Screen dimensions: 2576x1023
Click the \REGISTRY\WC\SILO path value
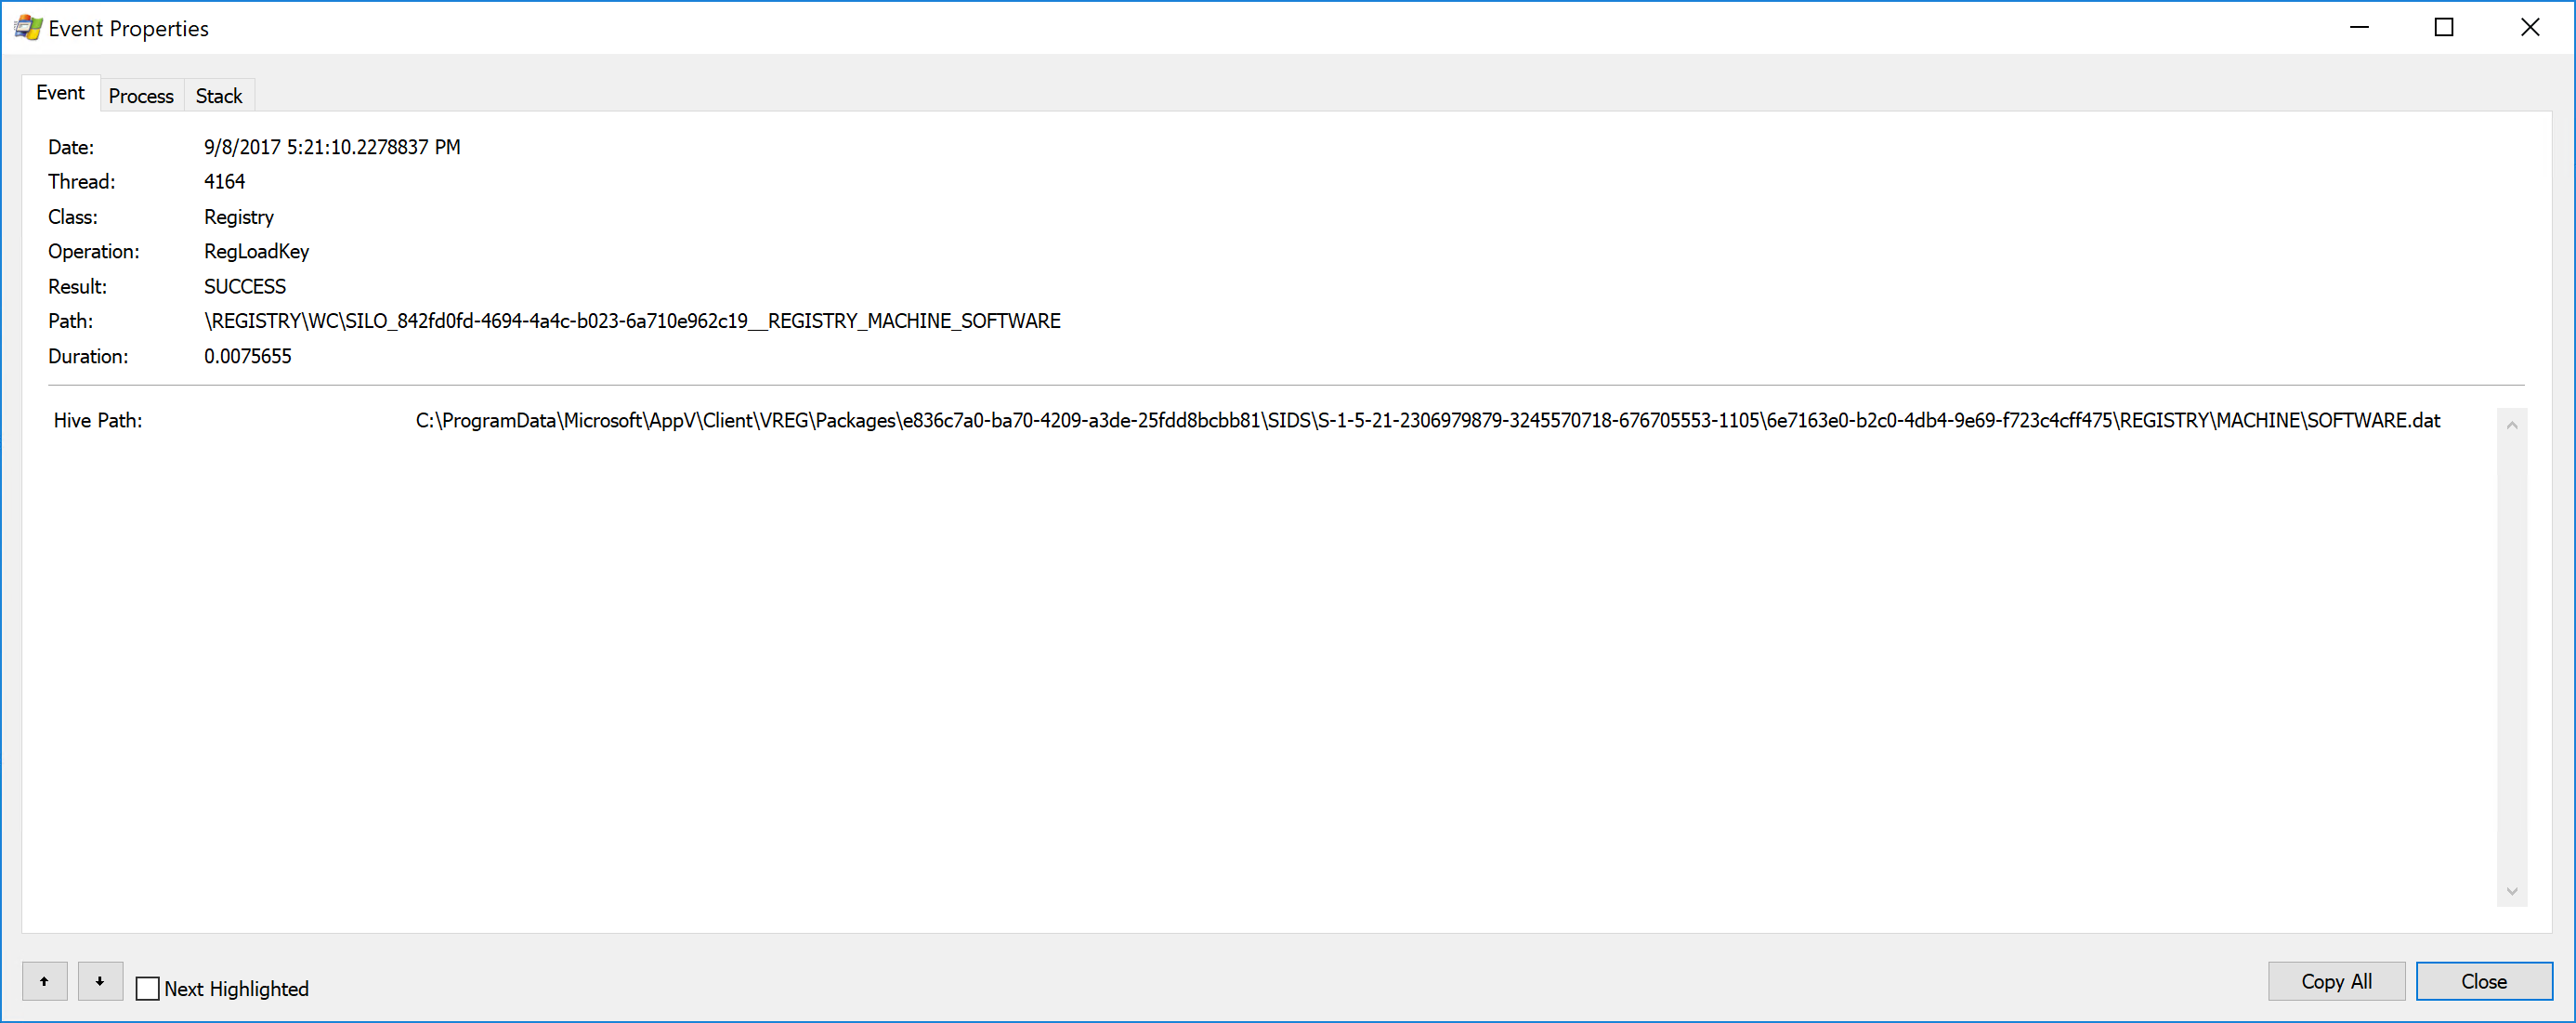632,321
